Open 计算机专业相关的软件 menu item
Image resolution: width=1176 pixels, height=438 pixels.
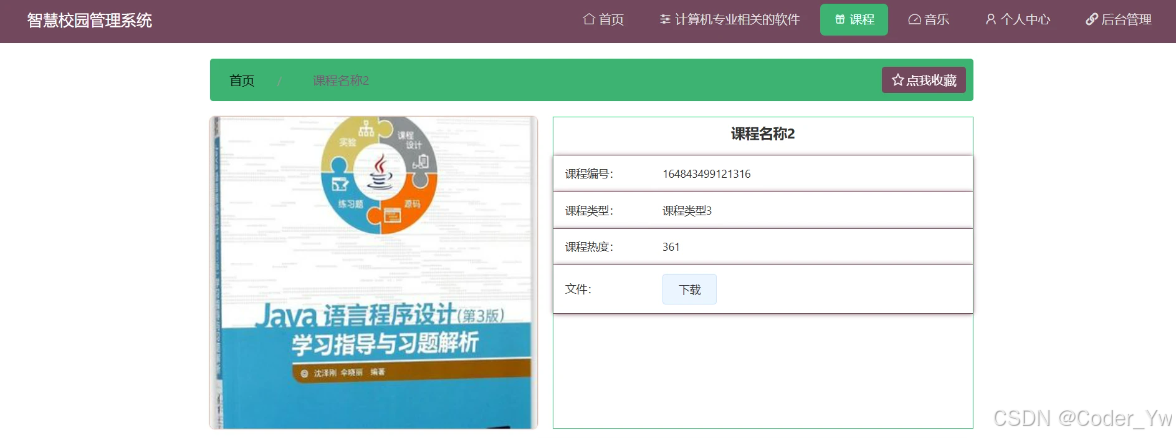tap(730, 20)
